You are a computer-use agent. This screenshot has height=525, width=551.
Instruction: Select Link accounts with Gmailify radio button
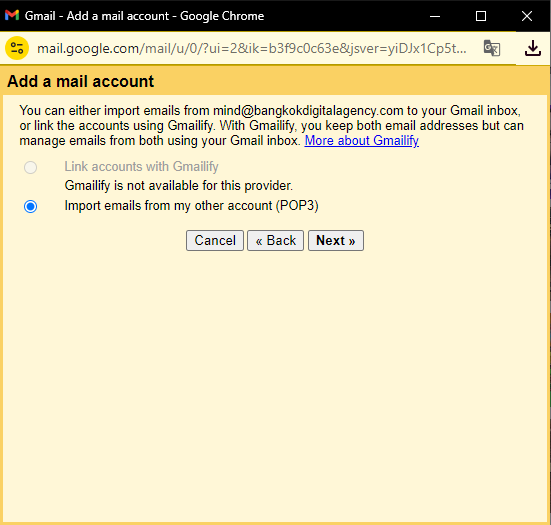[x=31, y=167]
